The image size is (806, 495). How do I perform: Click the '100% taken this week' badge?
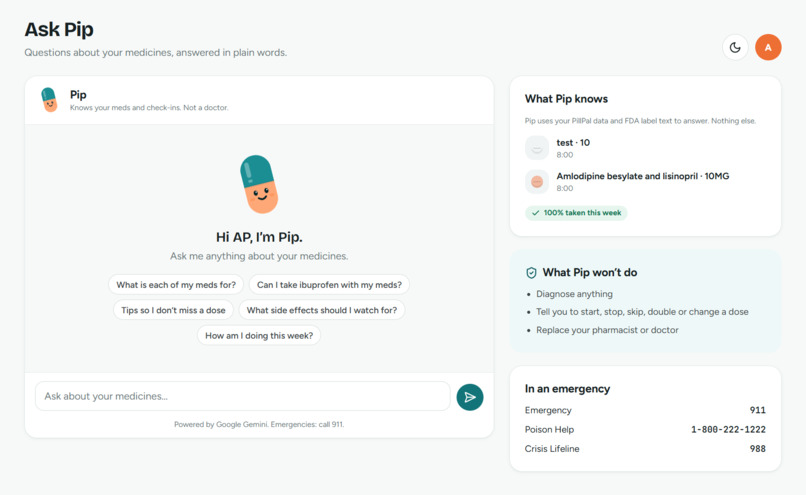pyautogui.click(x=576, y=213)
